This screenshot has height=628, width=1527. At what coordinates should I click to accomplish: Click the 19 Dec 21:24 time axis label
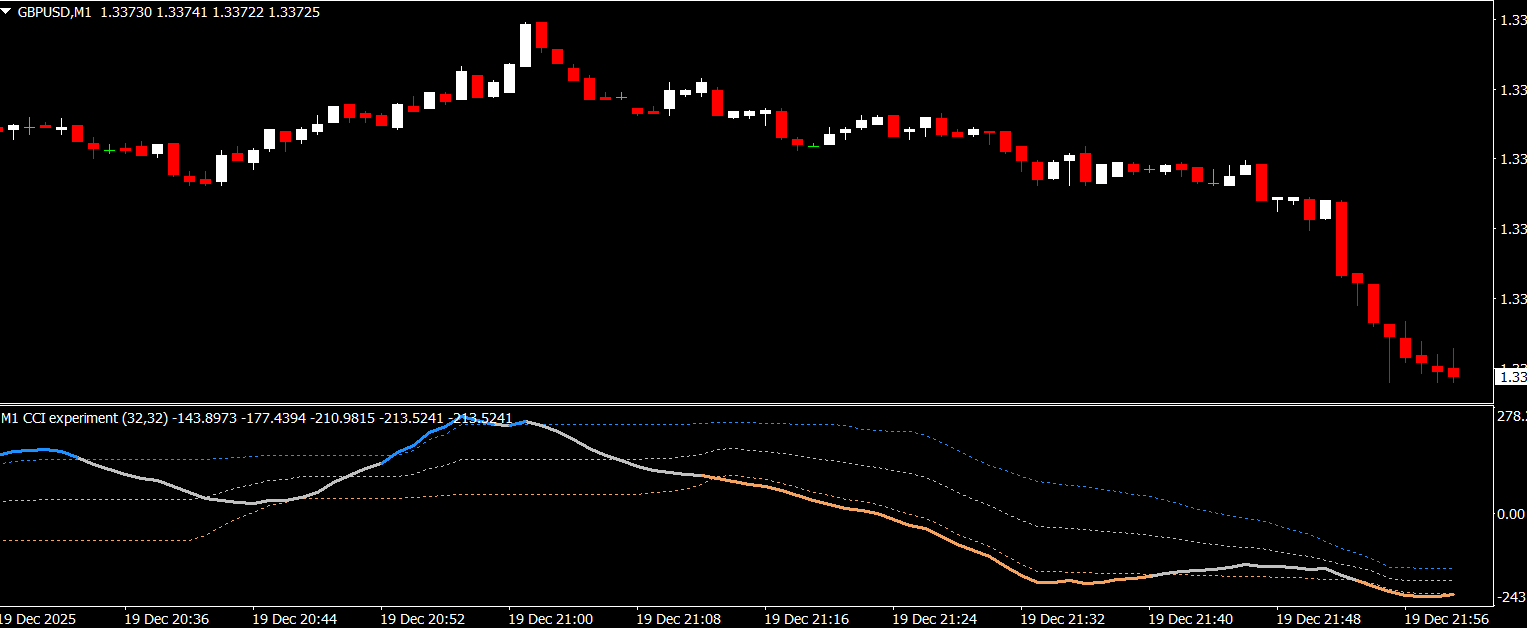[x=934, y=619]
